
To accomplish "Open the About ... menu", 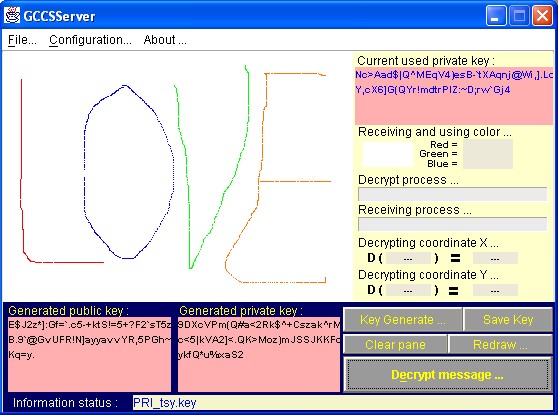I will point(165,40).
